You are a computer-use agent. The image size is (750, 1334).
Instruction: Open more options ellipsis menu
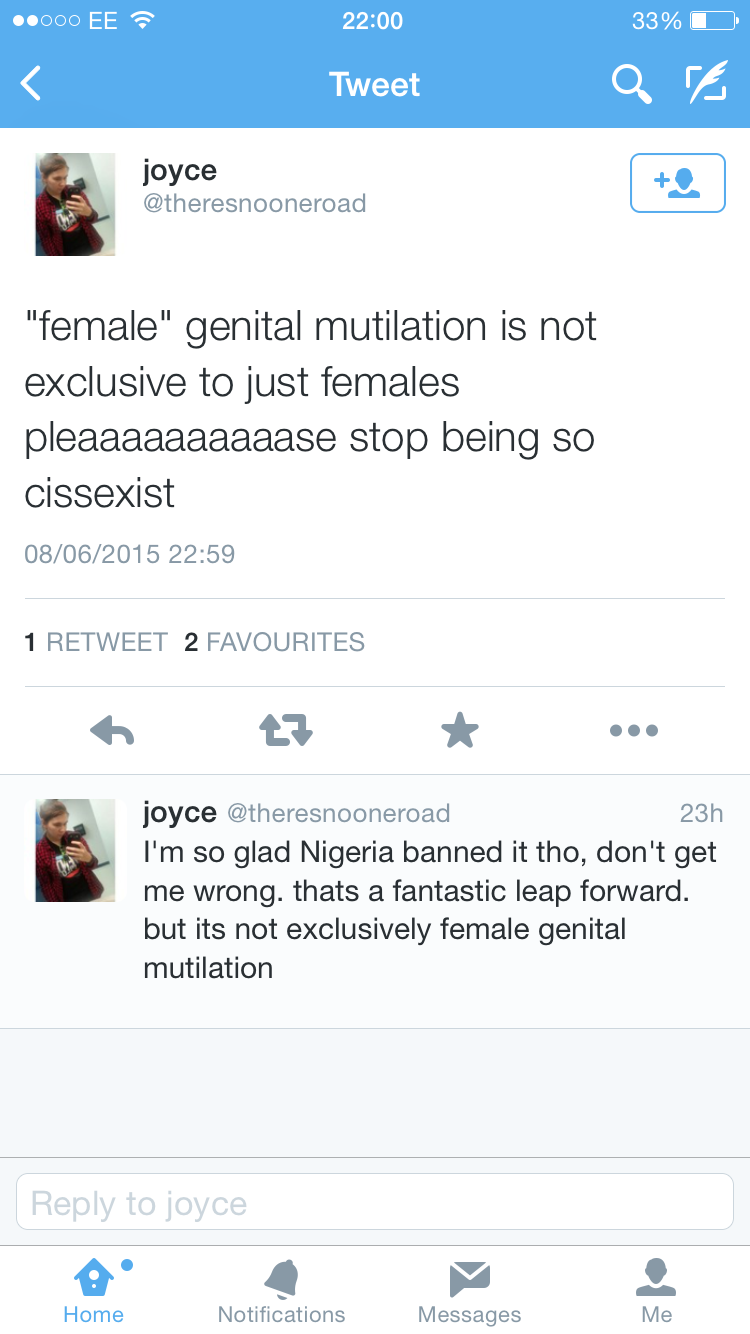634,731
